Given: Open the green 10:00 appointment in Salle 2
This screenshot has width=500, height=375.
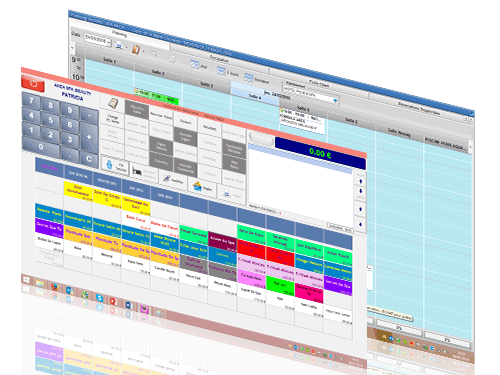Looking at the screenshot, I should point(156,96).
